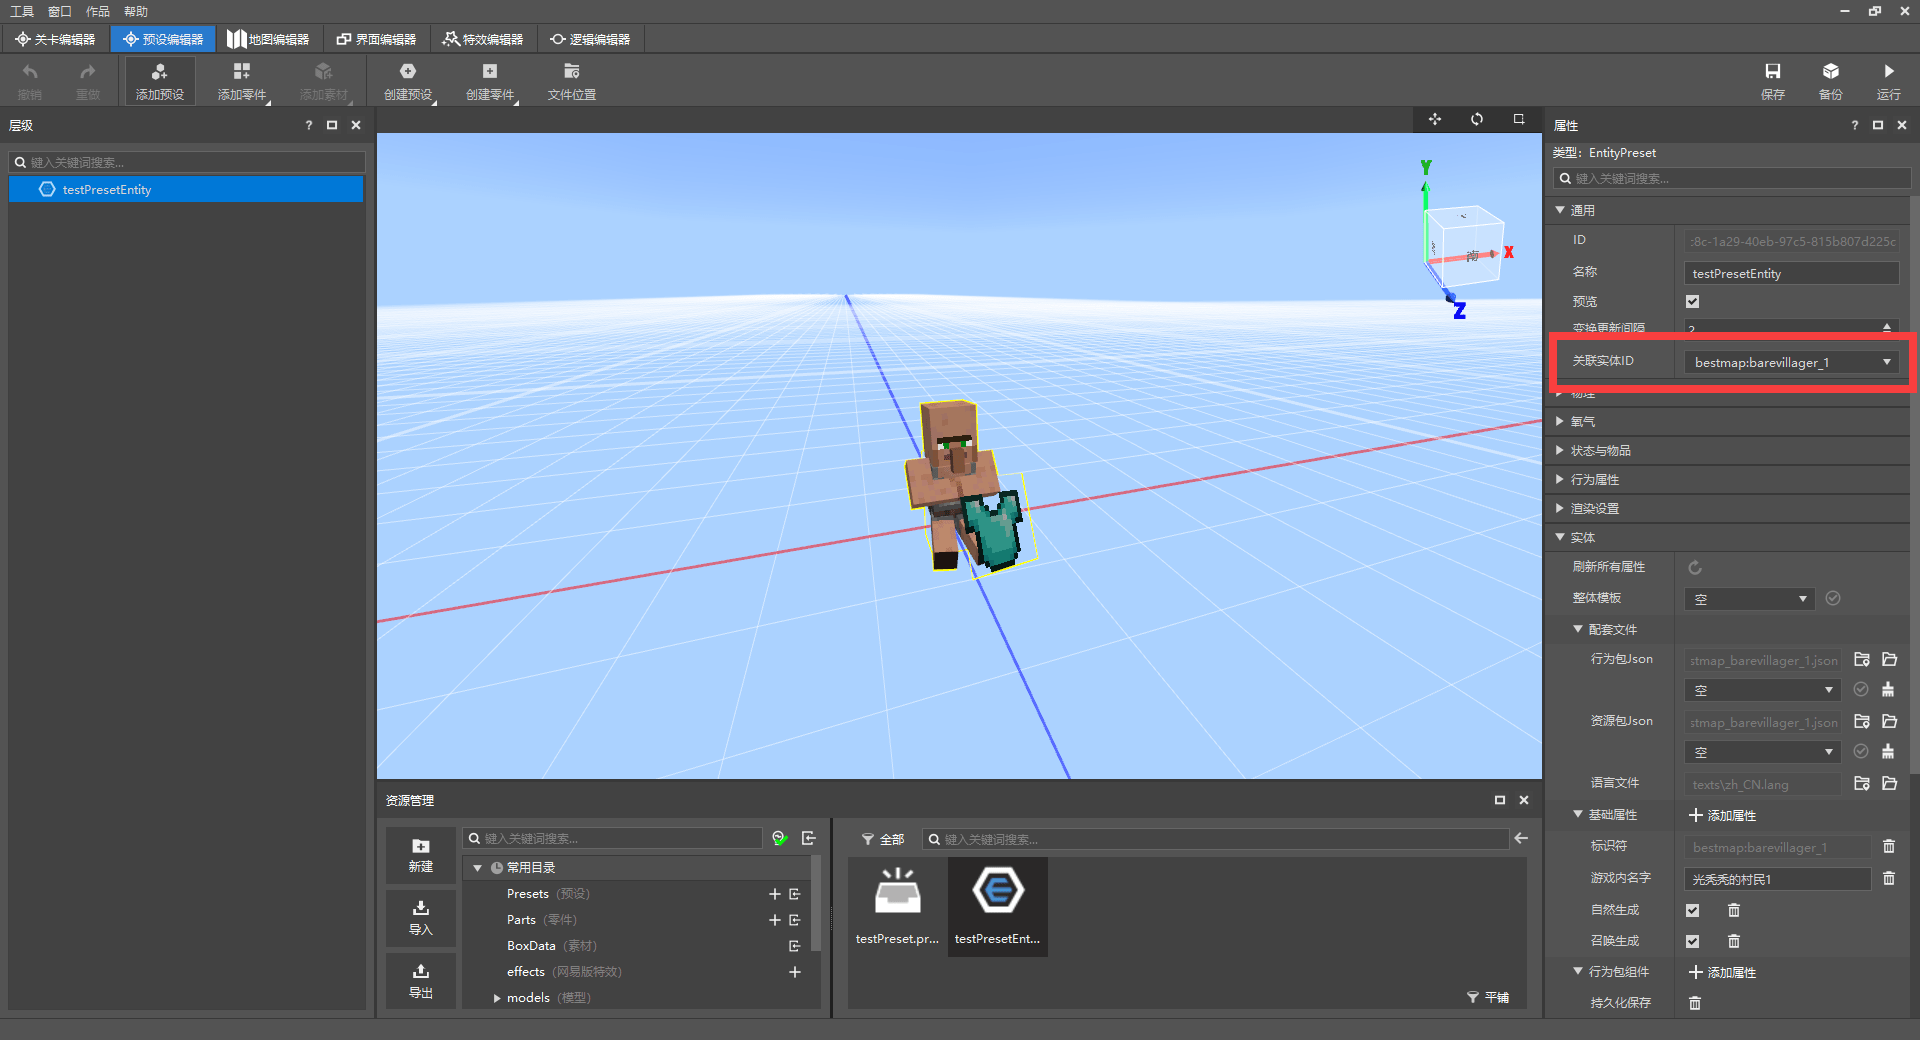Viewport: 1920px width, 1040px height.
Task: Add a new effects item
Action: [795, 972]
